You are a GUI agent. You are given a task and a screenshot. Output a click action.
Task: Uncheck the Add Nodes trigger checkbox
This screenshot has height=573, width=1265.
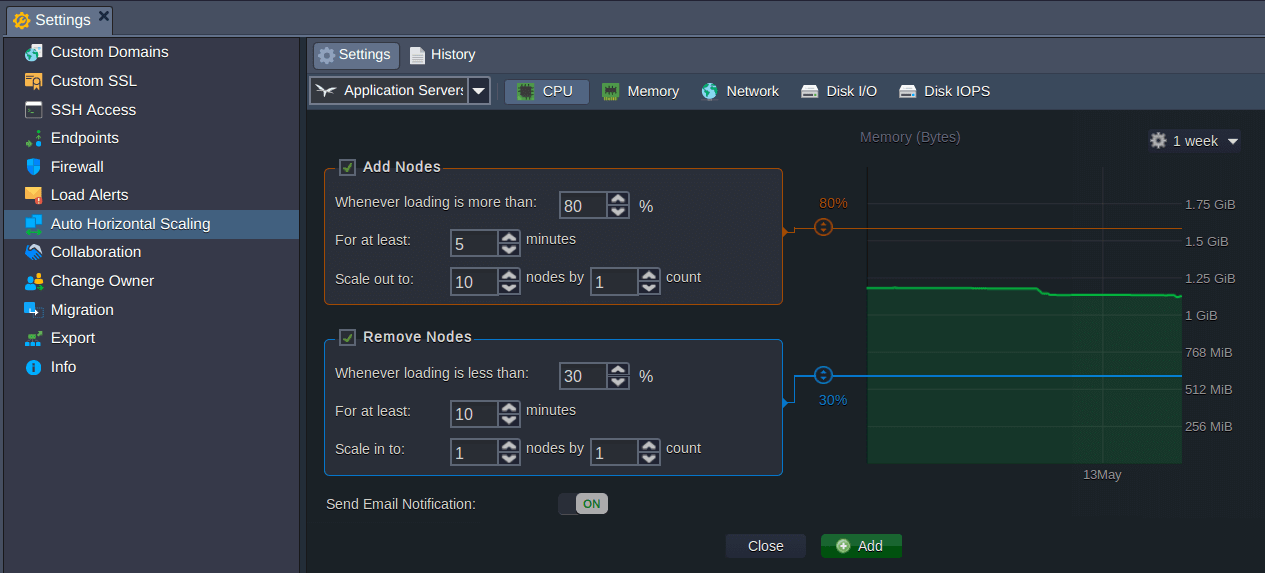[x=347, y=167]
